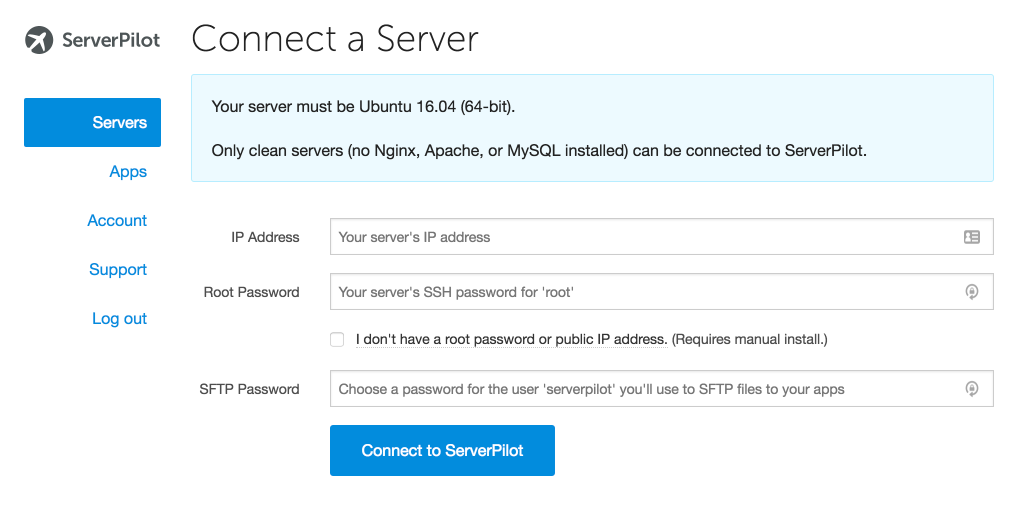This screenshot has width=1021, height=508.
Task: Click the Ubuntu 16.04 requirement notice
Action: click(363, 107)
